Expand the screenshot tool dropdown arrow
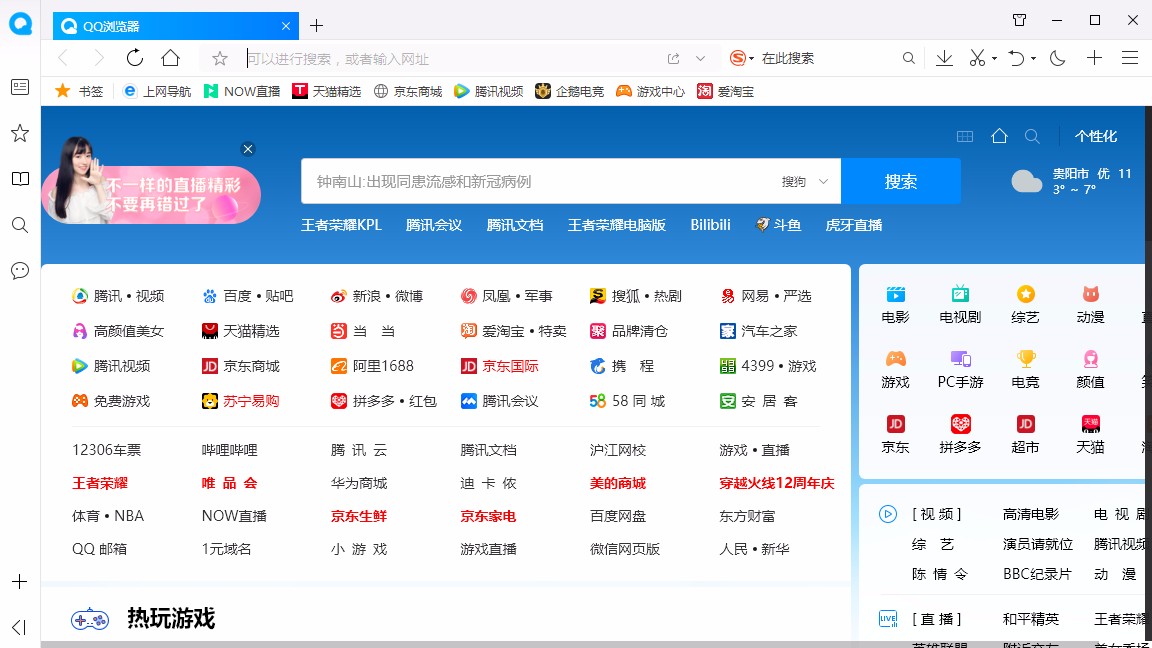1152x648 pixels. tap(992, 58)
